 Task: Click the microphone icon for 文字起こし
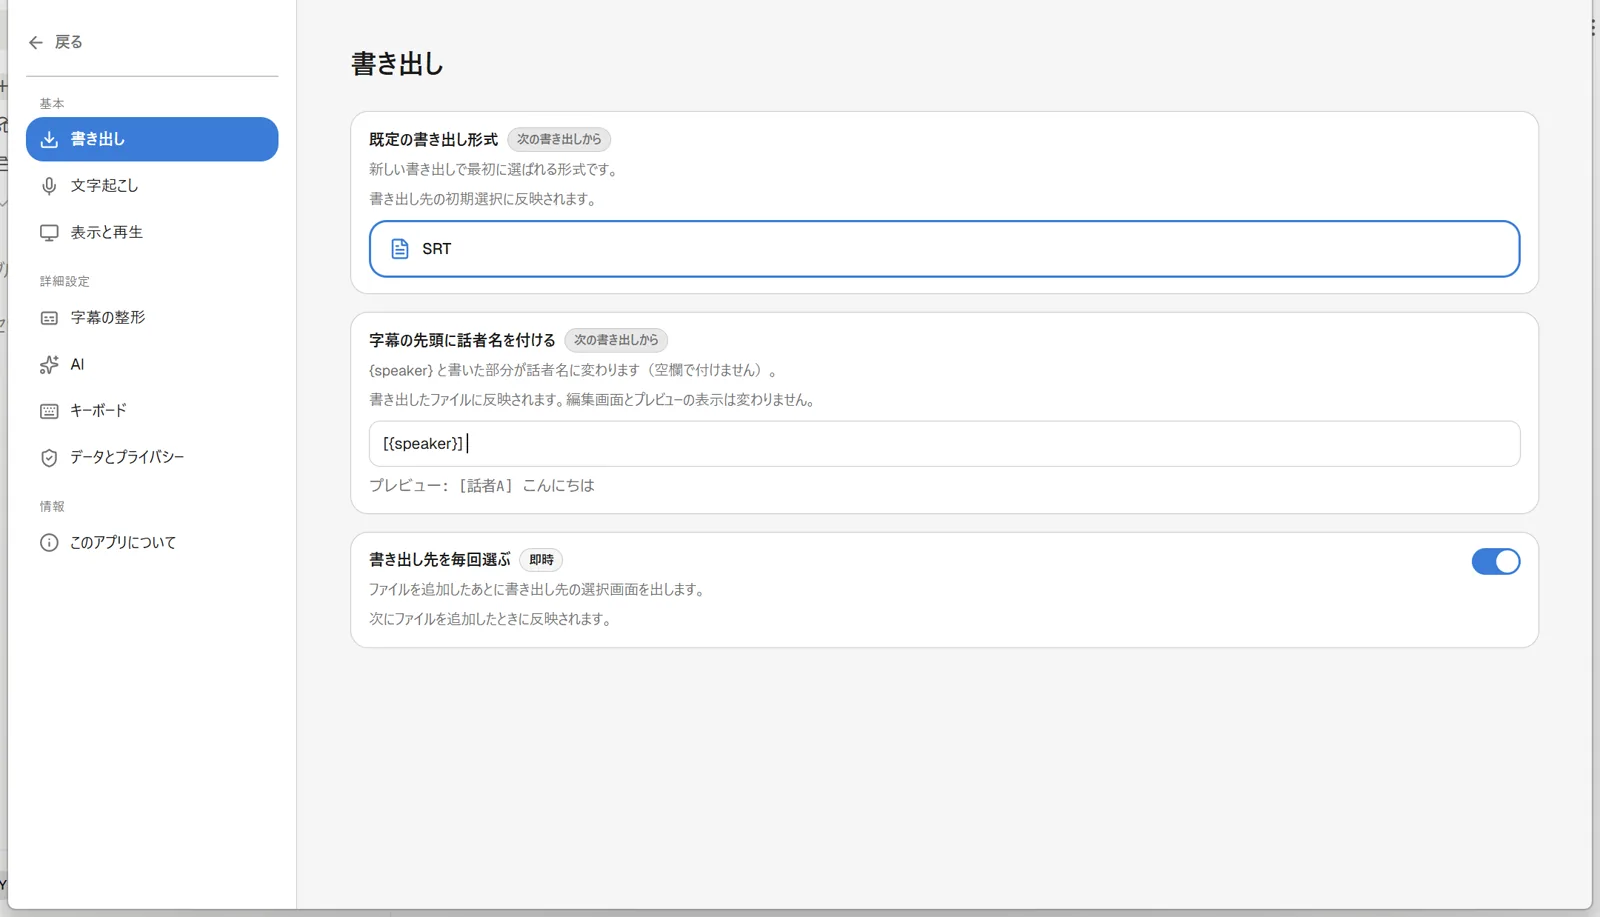[x=49, y=186]
